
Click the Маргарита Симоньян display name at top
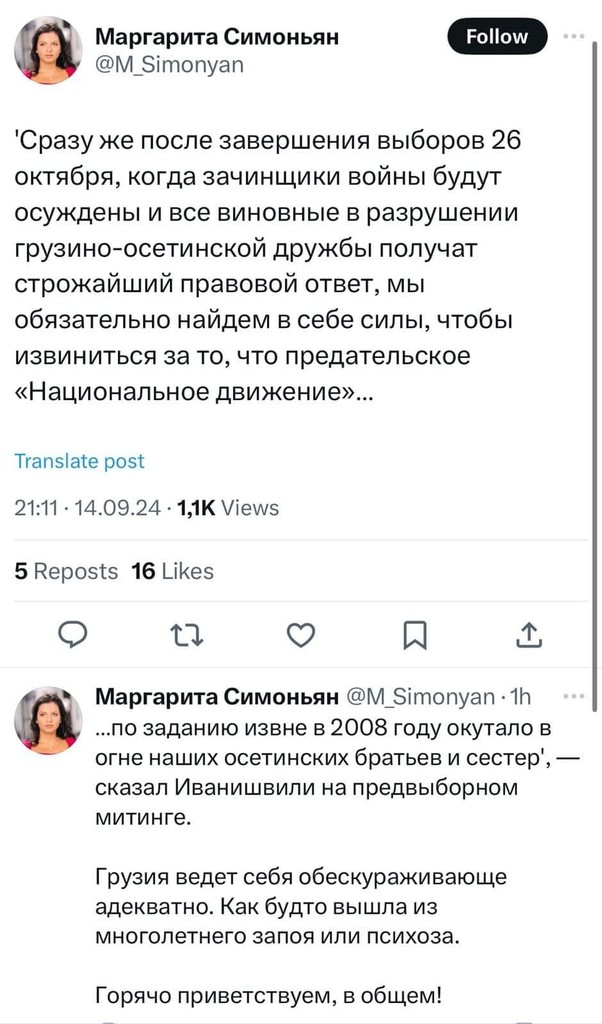coord(217,37)
